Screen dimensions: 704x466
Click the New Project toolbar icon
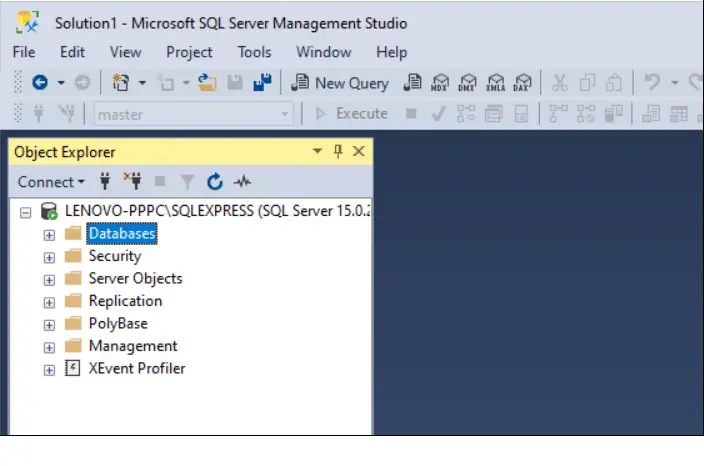[120, 83]
